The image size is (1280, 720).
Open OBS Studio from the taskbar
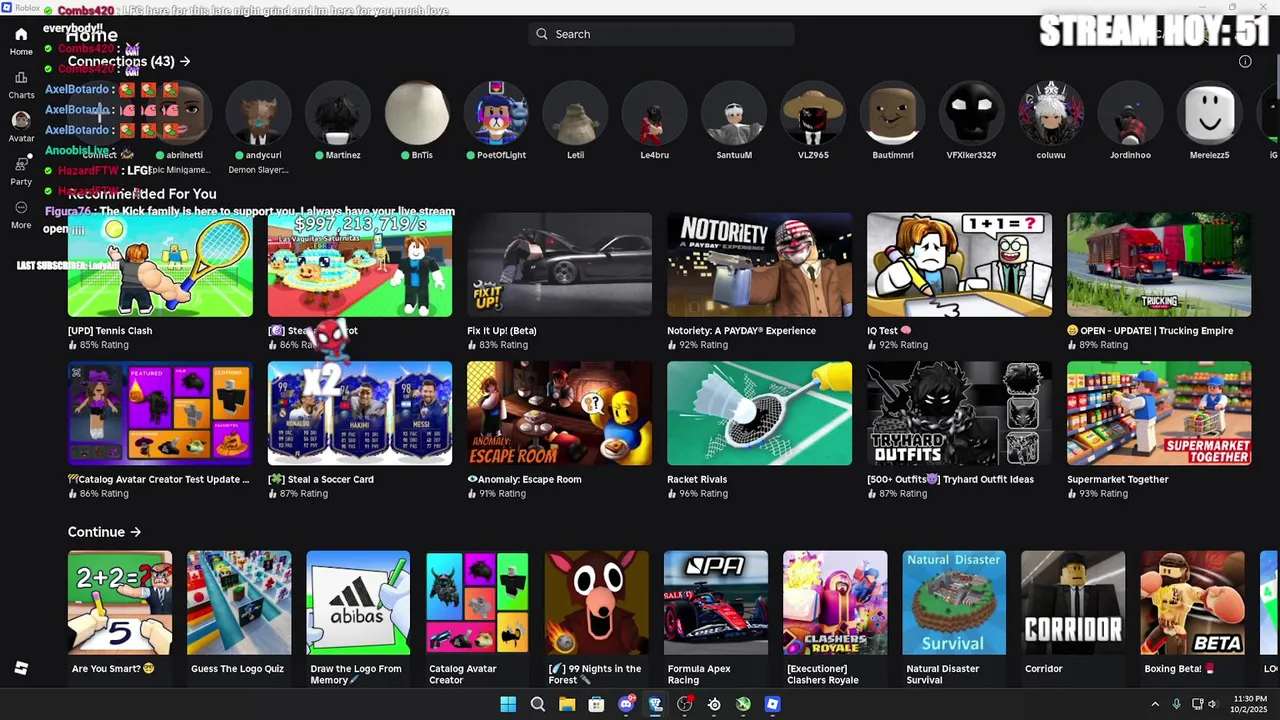(x=684, y=704)
